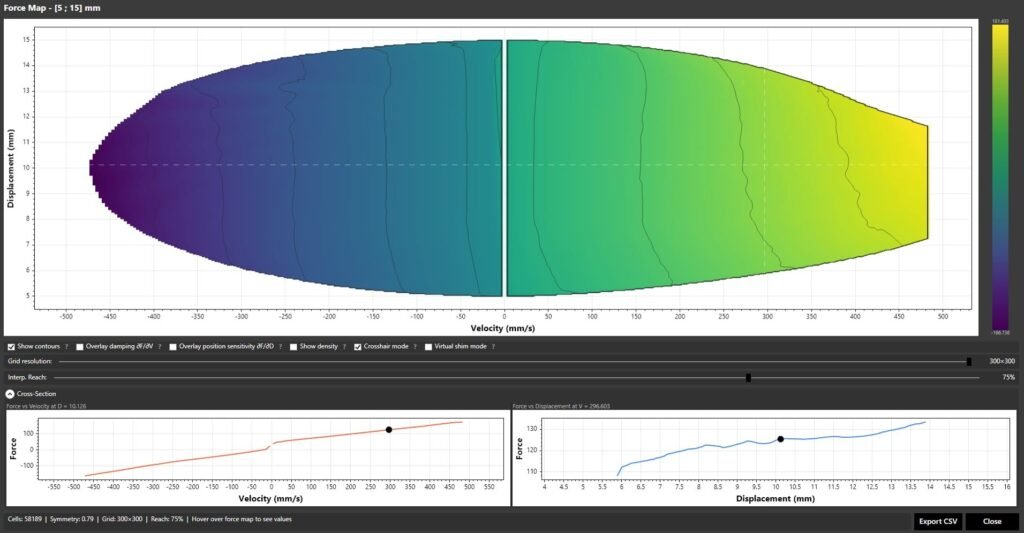Enable the Virtual shim mode checkbox
The image size is (1024, 533).
click(x=428, y=347)
